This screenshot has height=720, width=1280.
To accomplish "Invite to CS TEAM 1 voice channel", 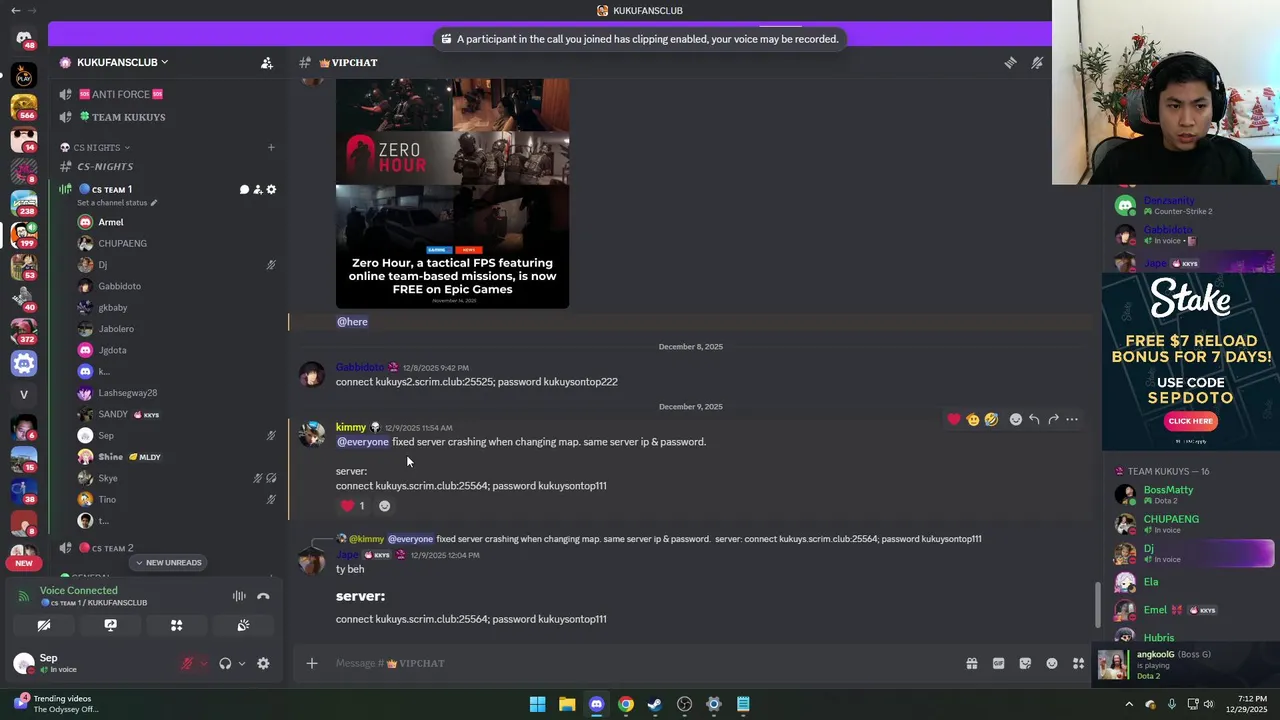I will point(257,189).
